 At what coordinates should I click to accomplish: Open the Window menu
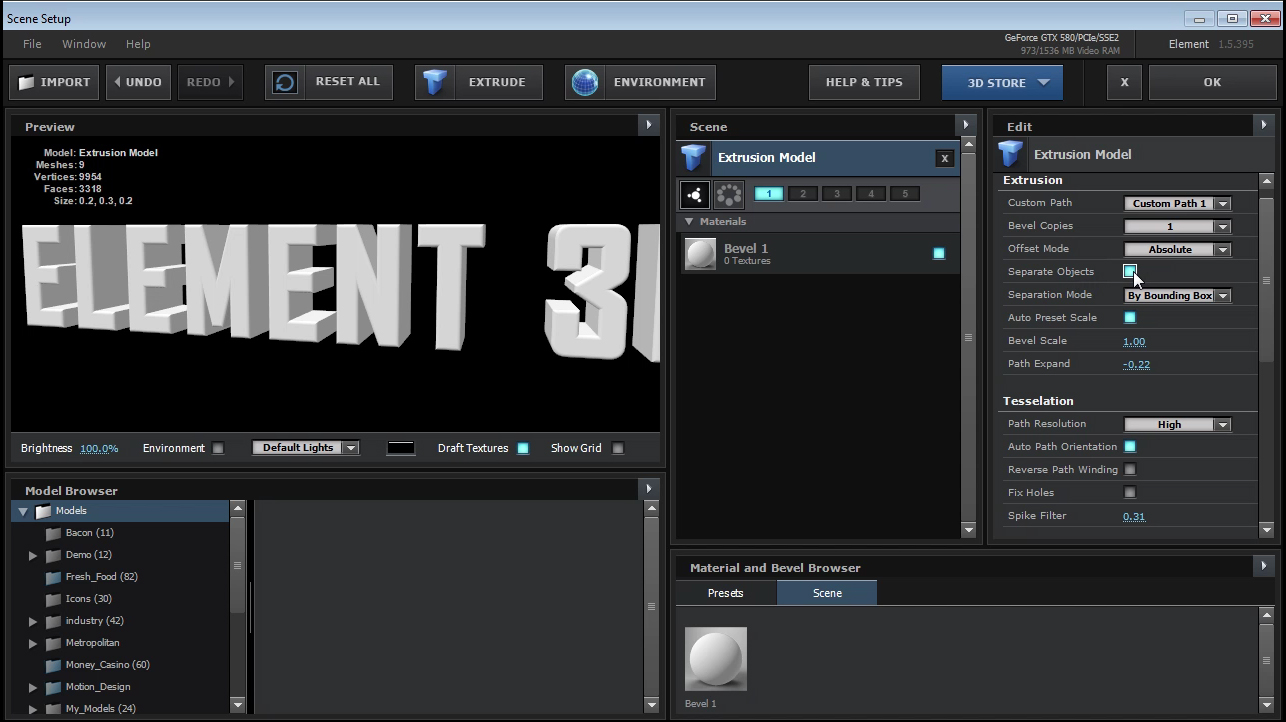tap(84, 44)
